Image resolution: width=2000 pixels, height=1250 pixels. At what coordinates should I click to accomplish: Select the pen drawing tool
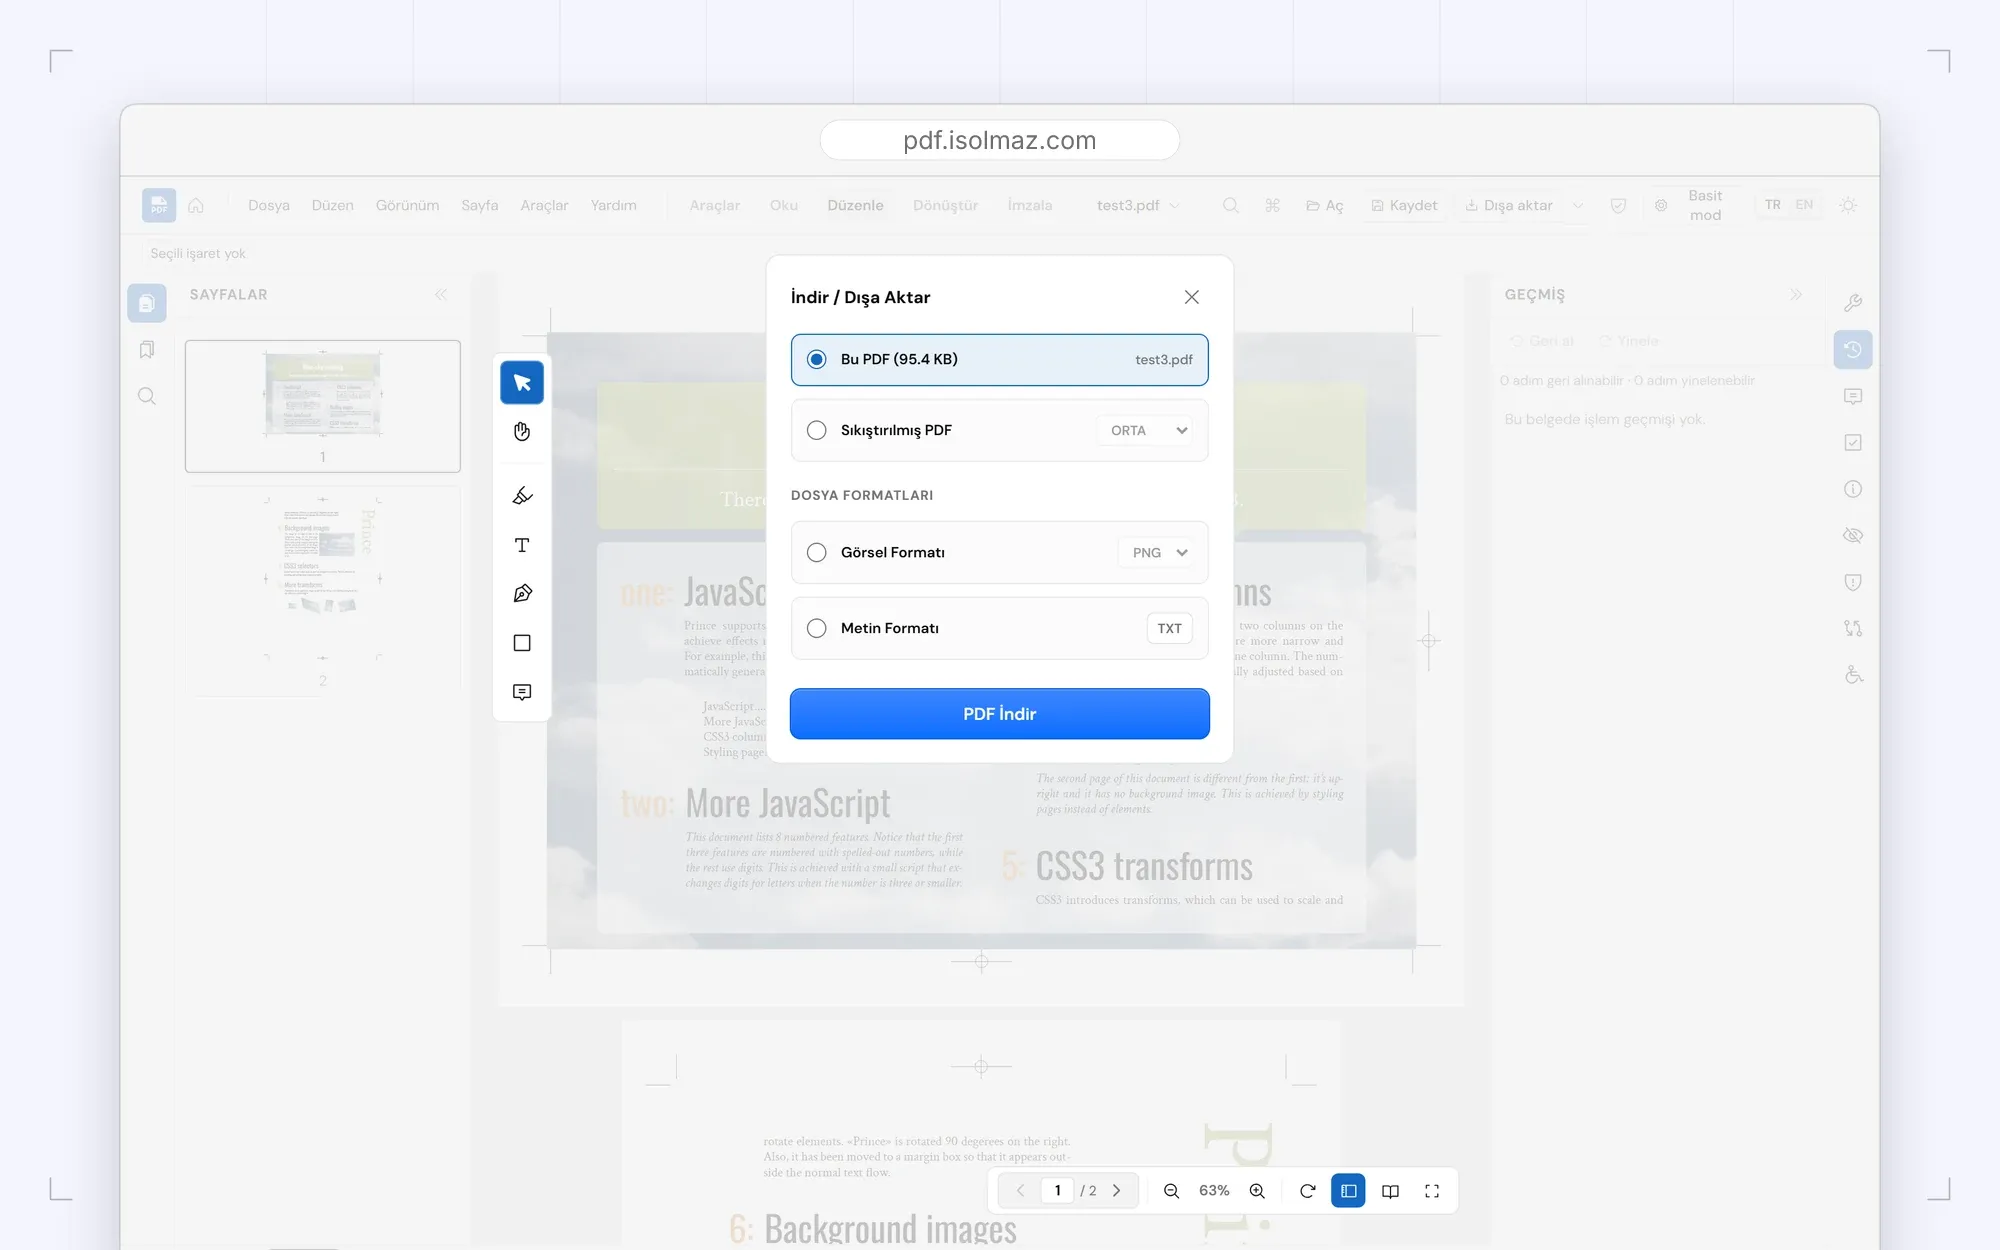point(522,594)
